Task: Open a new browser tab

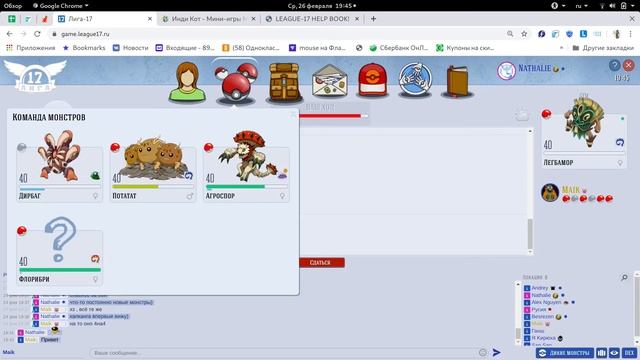Action: pos(373,19)
